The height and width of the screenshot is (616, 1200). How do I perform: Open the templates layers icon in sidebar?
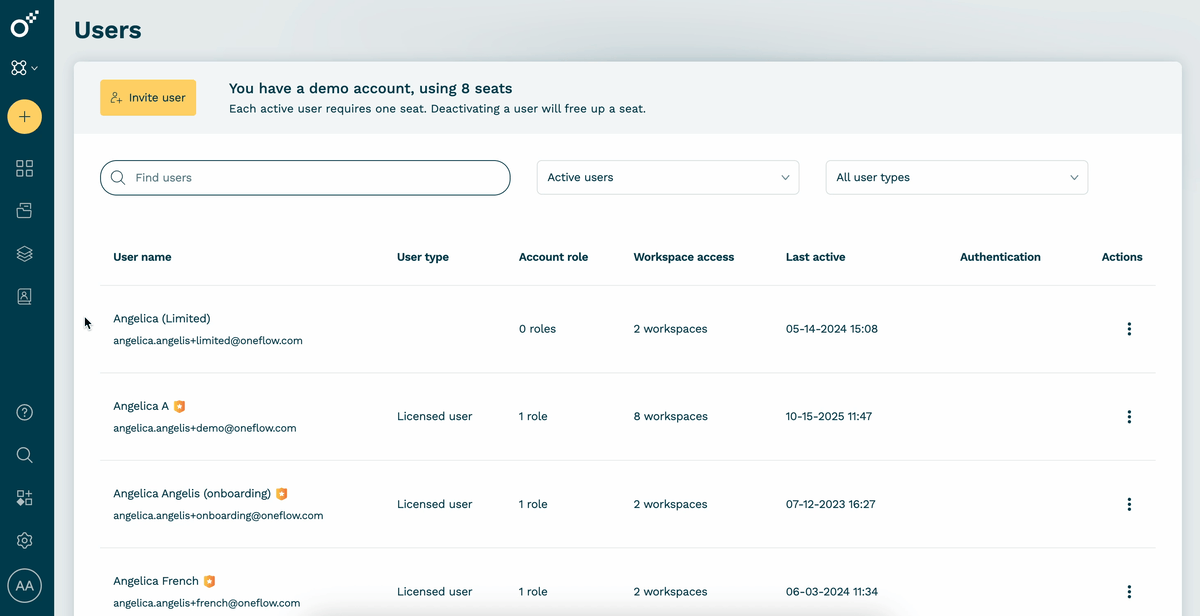point(25,254)
